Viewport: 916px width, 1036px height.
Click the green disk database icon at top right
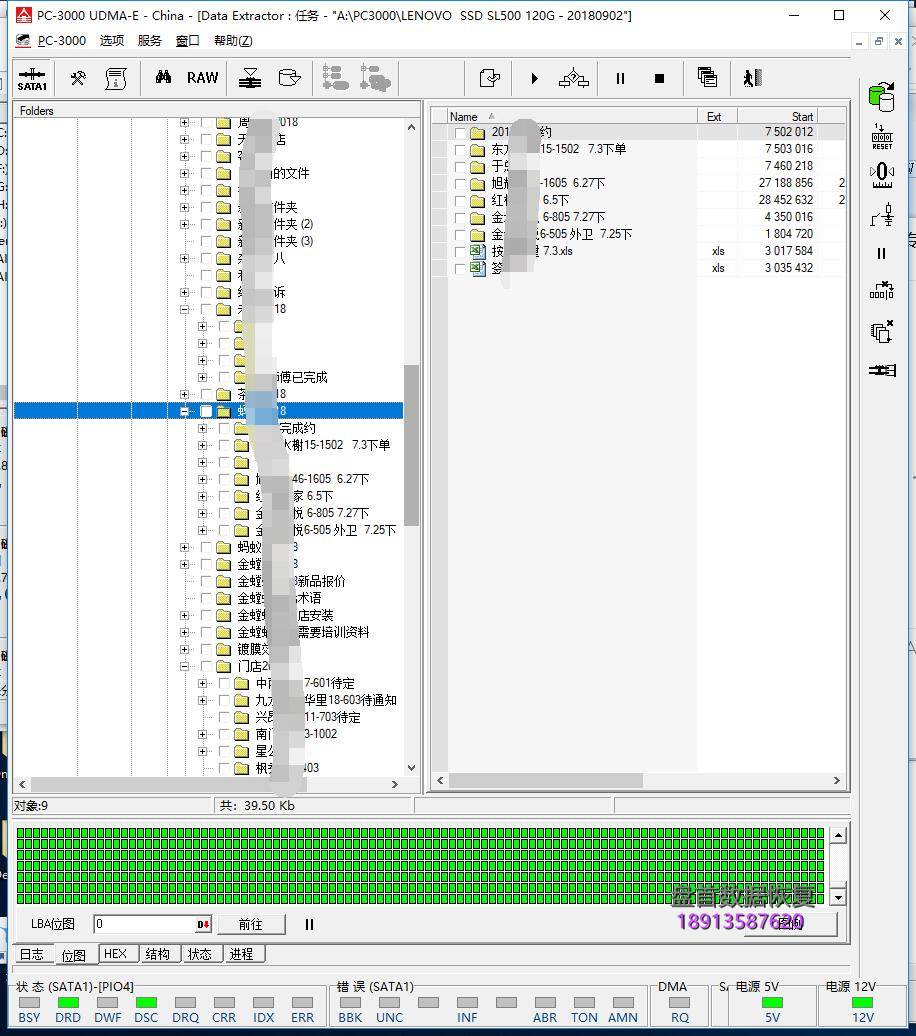click(x=881, y=97)
